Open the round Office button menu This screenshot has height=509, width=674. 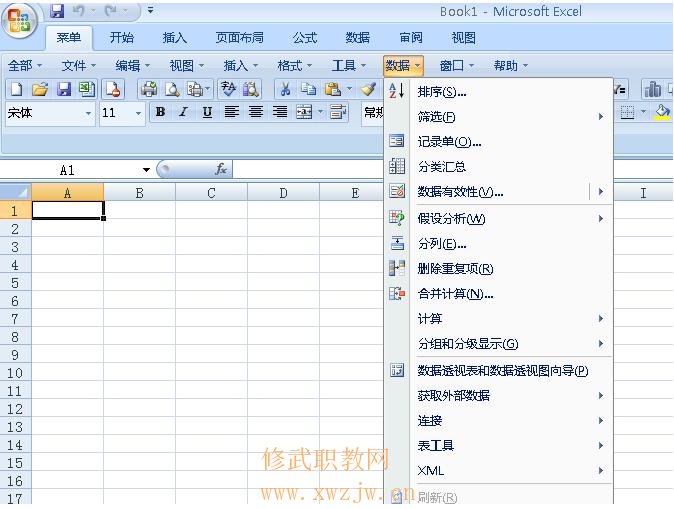coord(19,21)
